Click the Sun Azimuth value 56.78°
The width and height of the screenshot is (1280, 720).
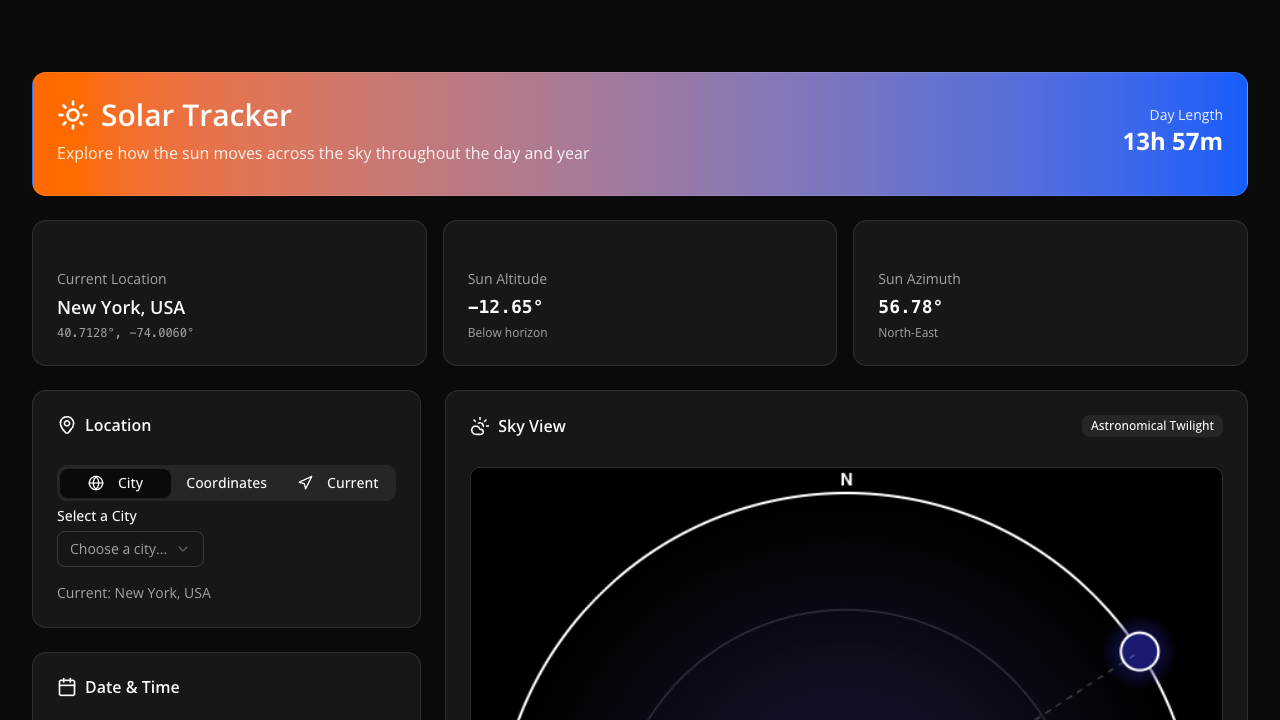click(910, 307)
